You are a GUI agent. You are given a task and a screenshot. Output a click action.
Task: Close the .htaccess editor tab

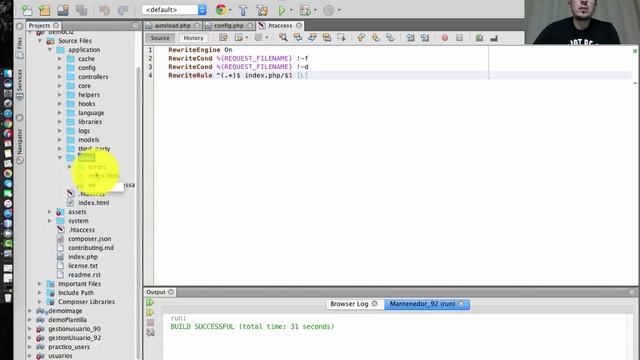[x=299, y=25]
